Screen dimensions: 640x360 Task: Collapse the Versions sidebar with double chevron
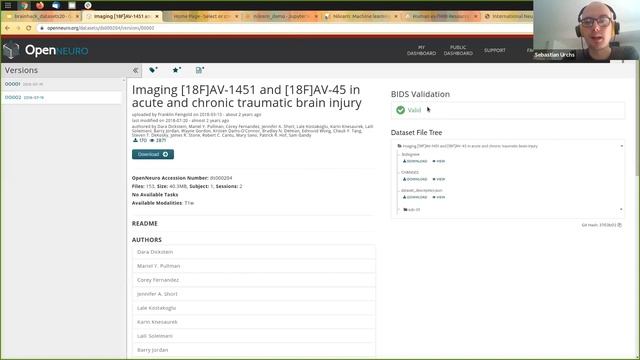(135, 71)
